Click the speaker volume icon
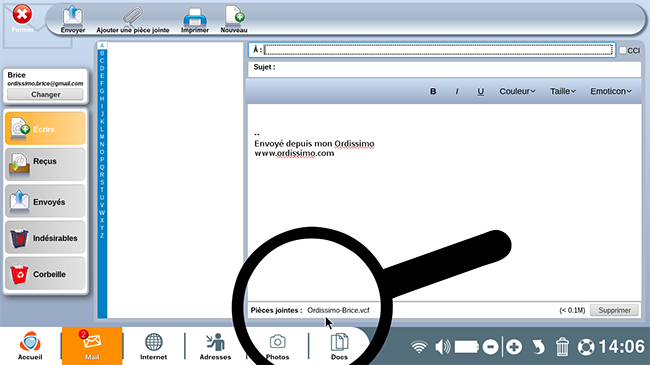 pyautogui.click(x=442, y=347)
